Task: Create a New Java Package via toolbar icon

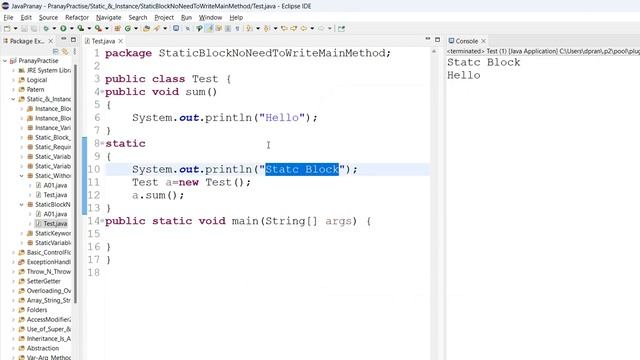Action: point(117,29)
